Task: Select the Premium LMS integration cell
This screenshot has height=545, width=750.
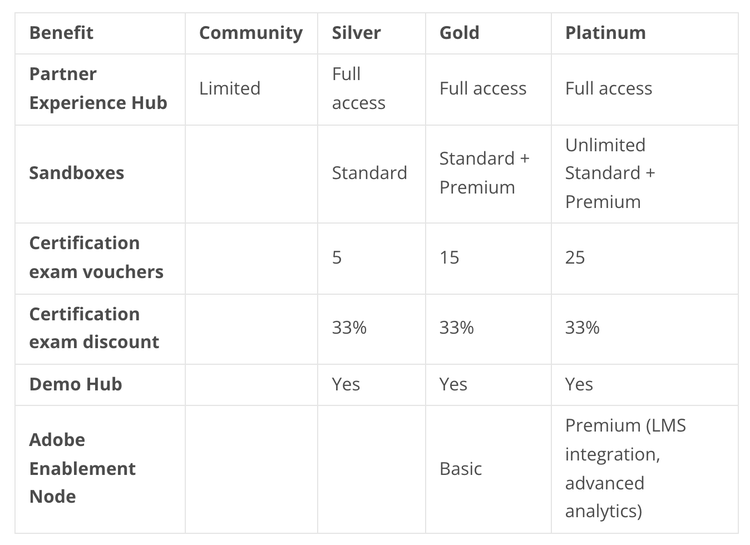Action: (x=625, y=468)
